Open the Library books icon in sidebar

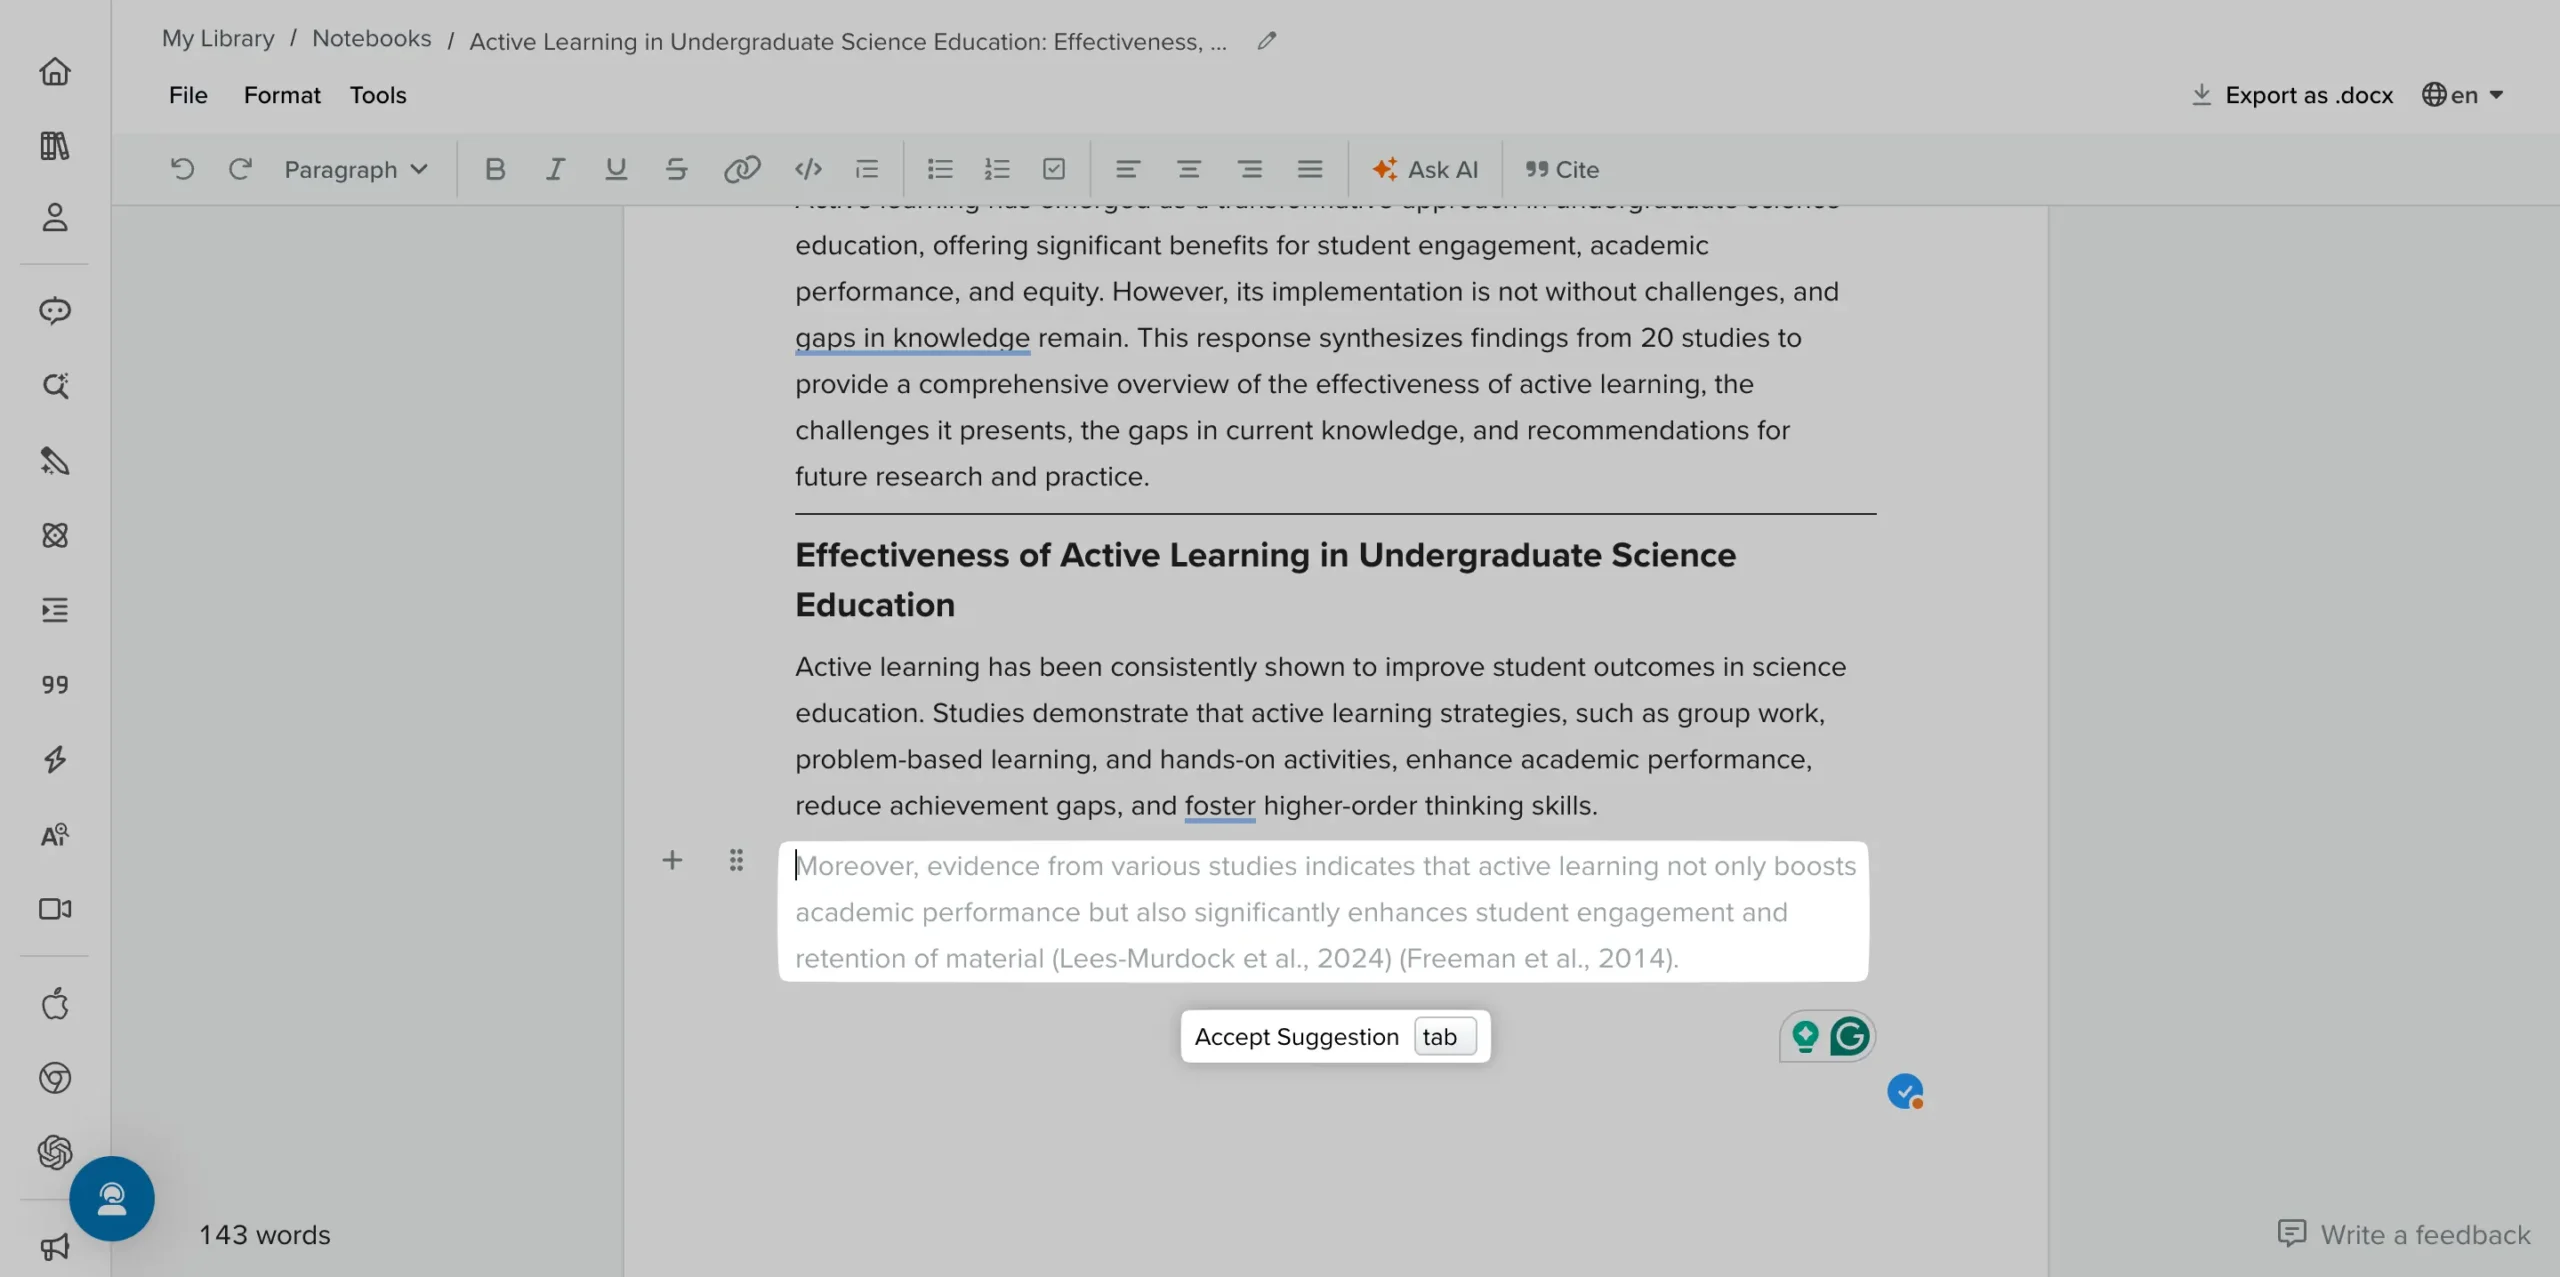[x=55, y=145]
